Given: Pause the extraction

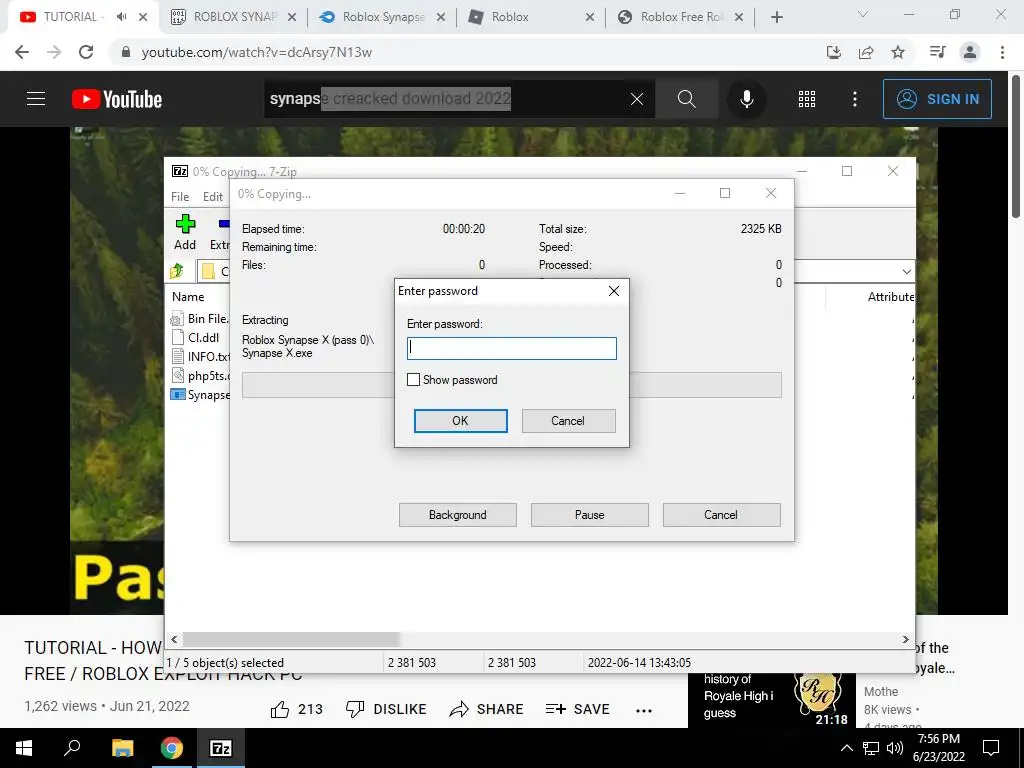Looking at the screenshot, I should (x=590, y=515).
